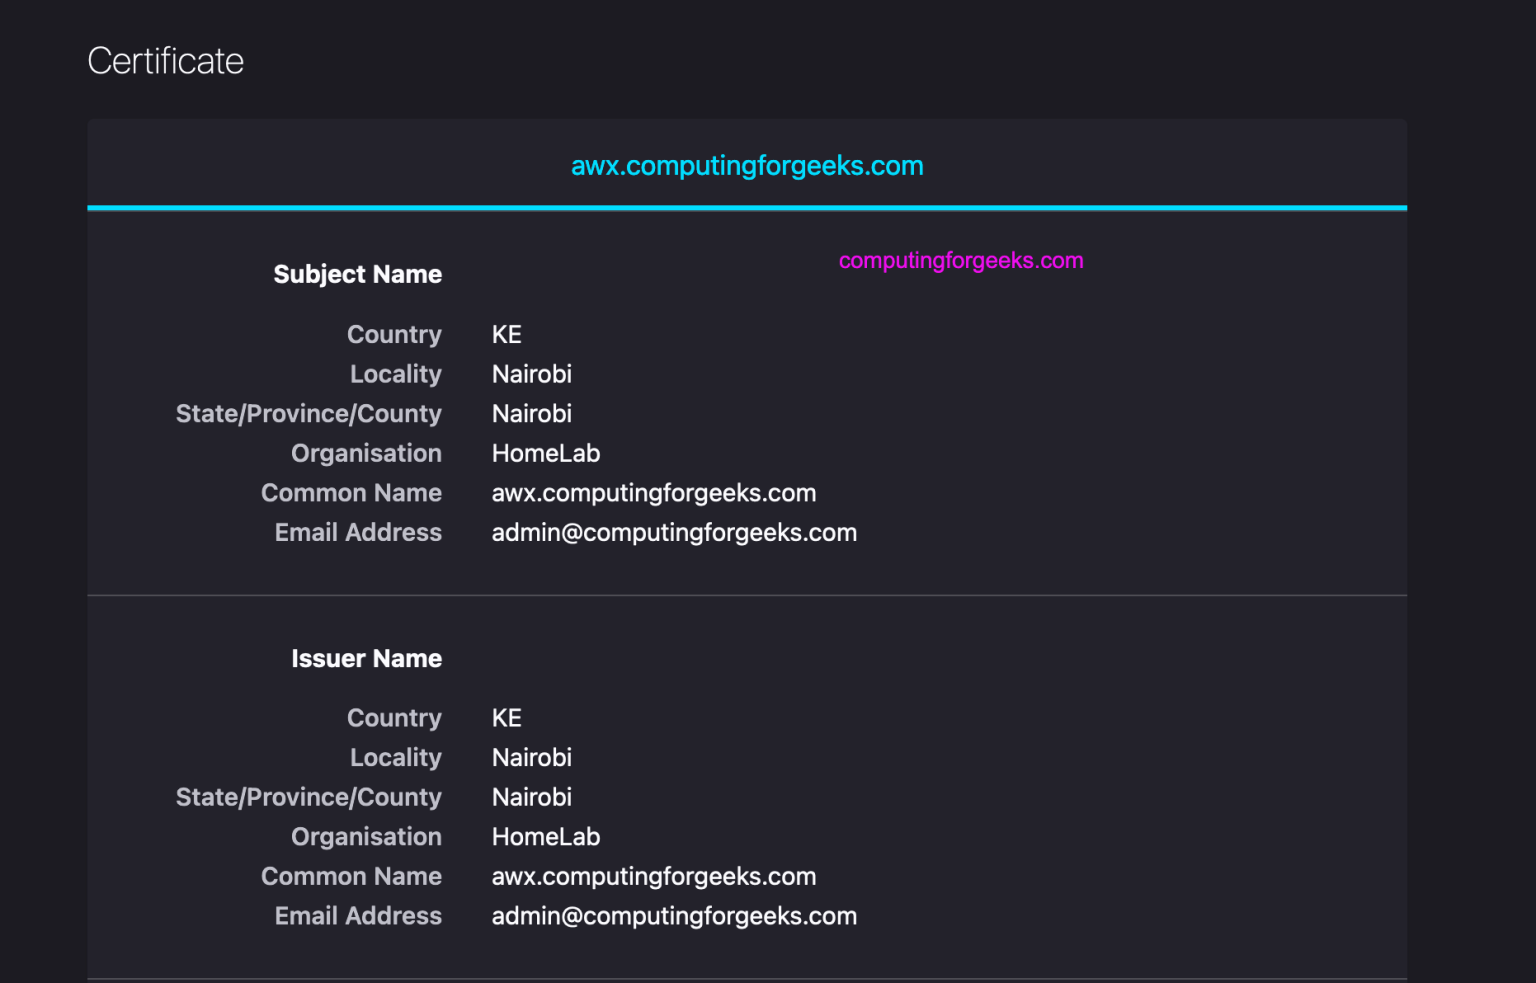Viewport: 1536px width, 983px height.
Task: Click the Subject Name section header
Action: 357,273
